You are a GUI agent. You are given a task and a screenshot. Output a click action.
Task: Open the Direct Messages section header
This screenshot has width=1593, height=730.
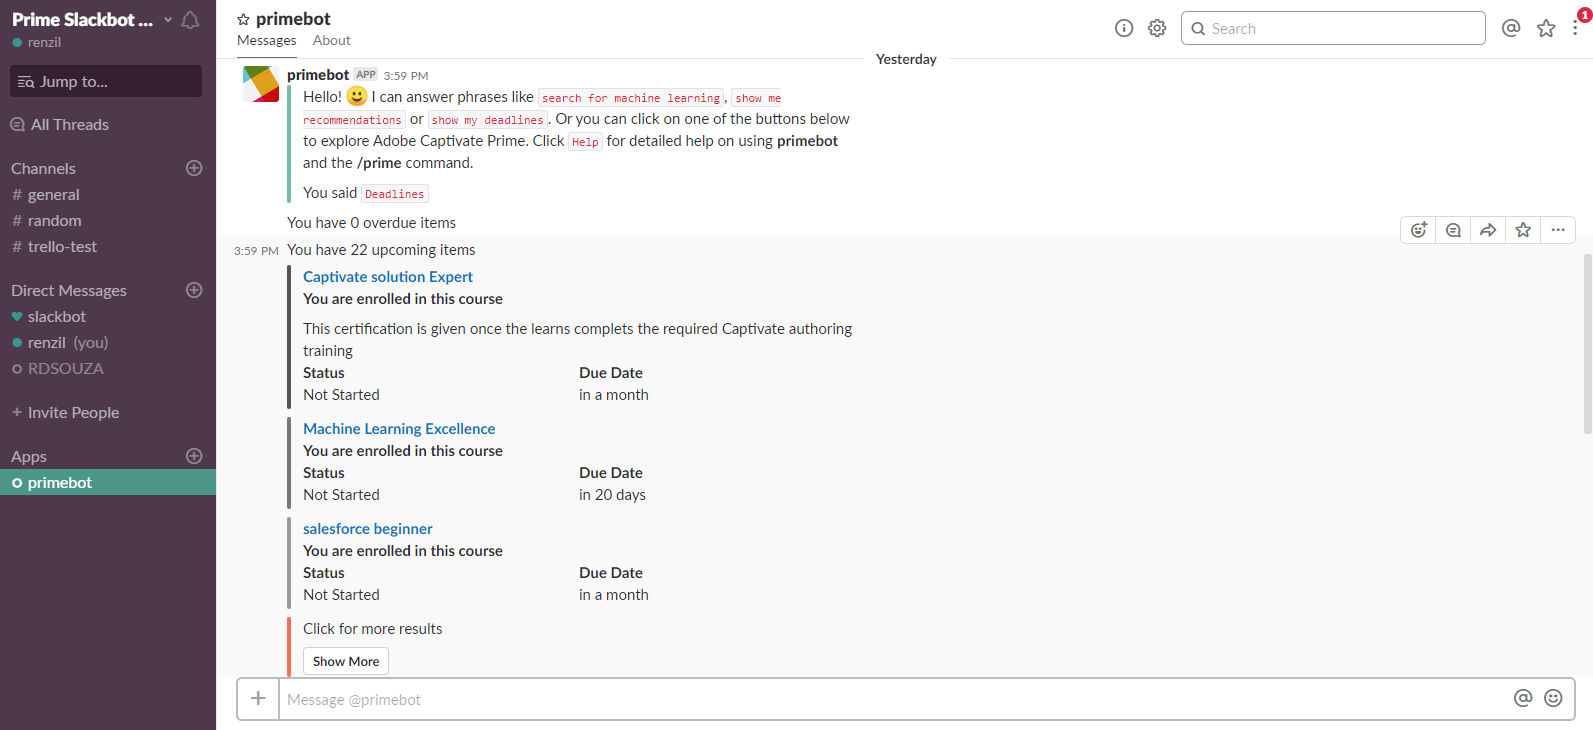(69, 290)
